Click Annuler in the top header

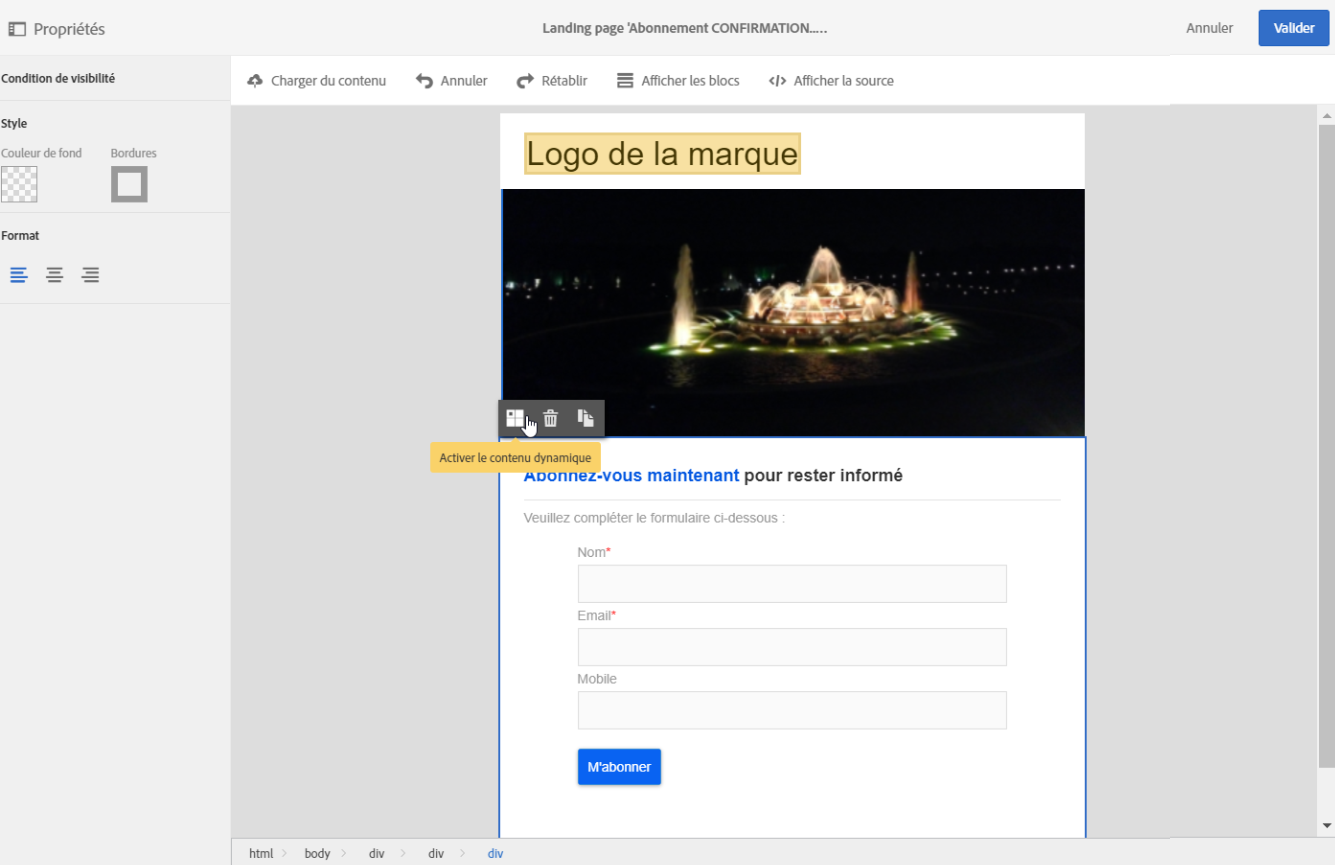click(1209, 28)
